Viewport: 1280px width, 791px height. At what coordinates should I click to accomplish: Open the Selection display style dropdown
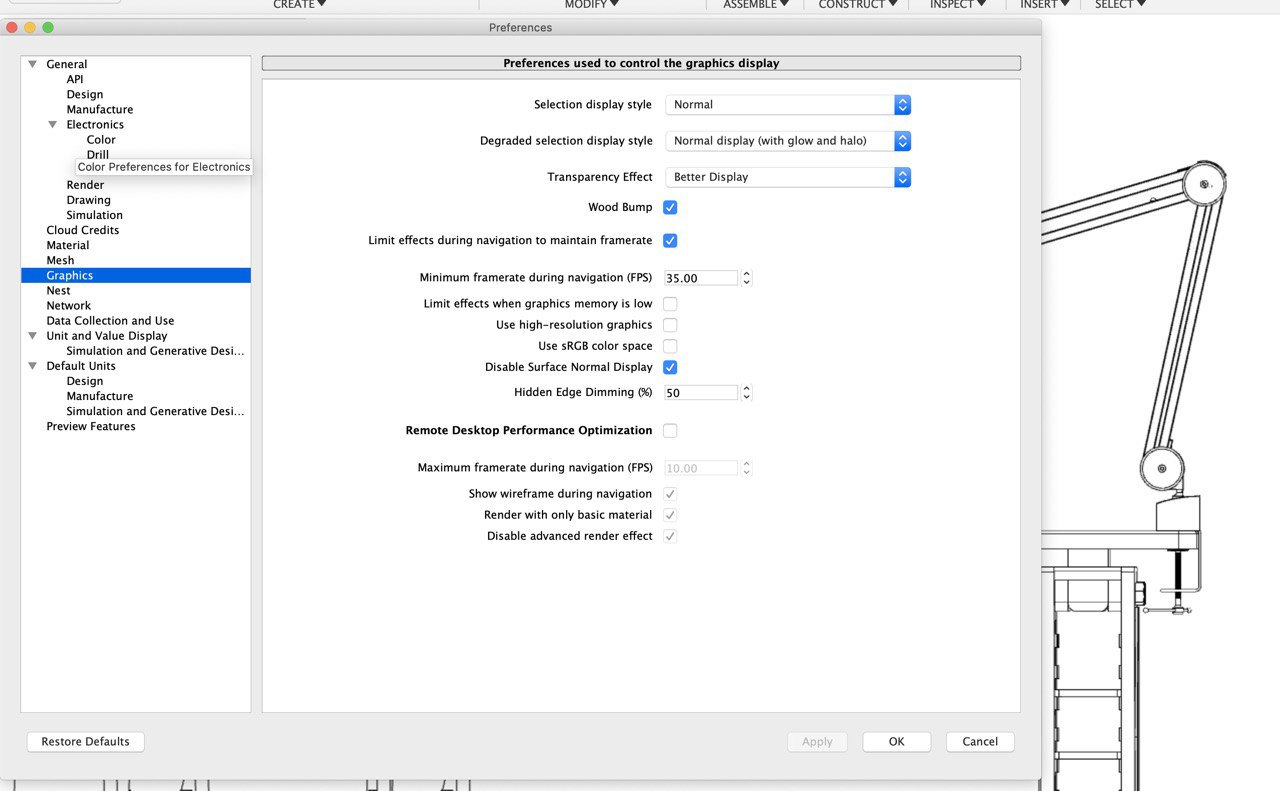pyautogui.click(x=788, y=104)
